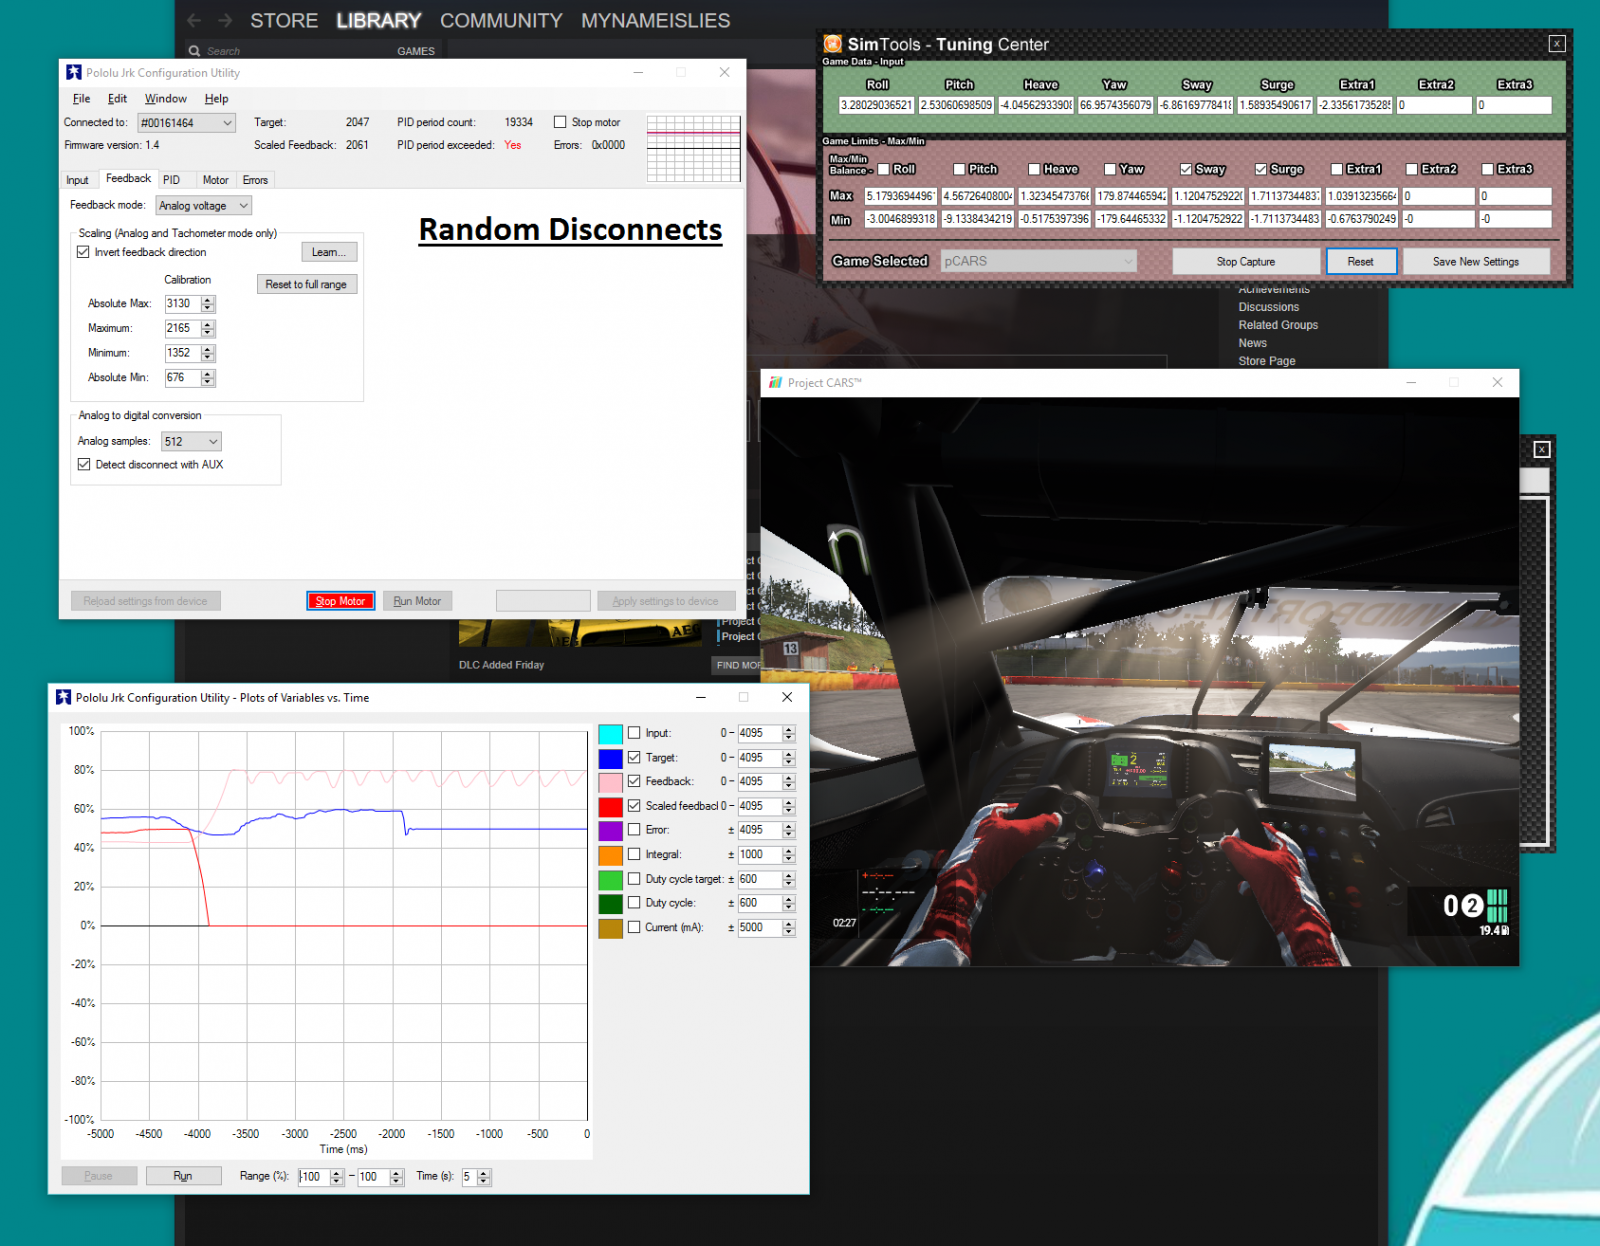
Task: Adjust the Current (mA) range spinner
Action: point(789,928)
